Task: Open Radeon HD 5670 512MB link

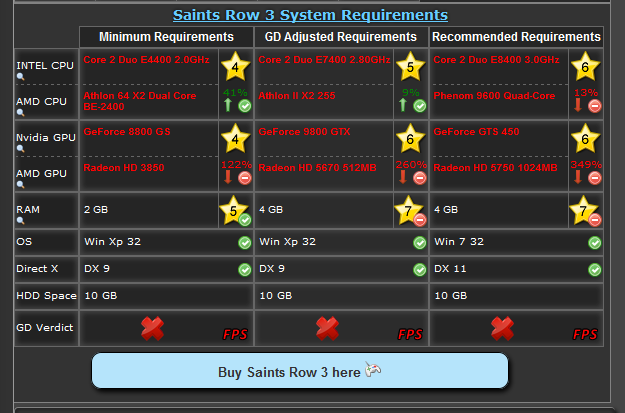Action: [317, 167]
